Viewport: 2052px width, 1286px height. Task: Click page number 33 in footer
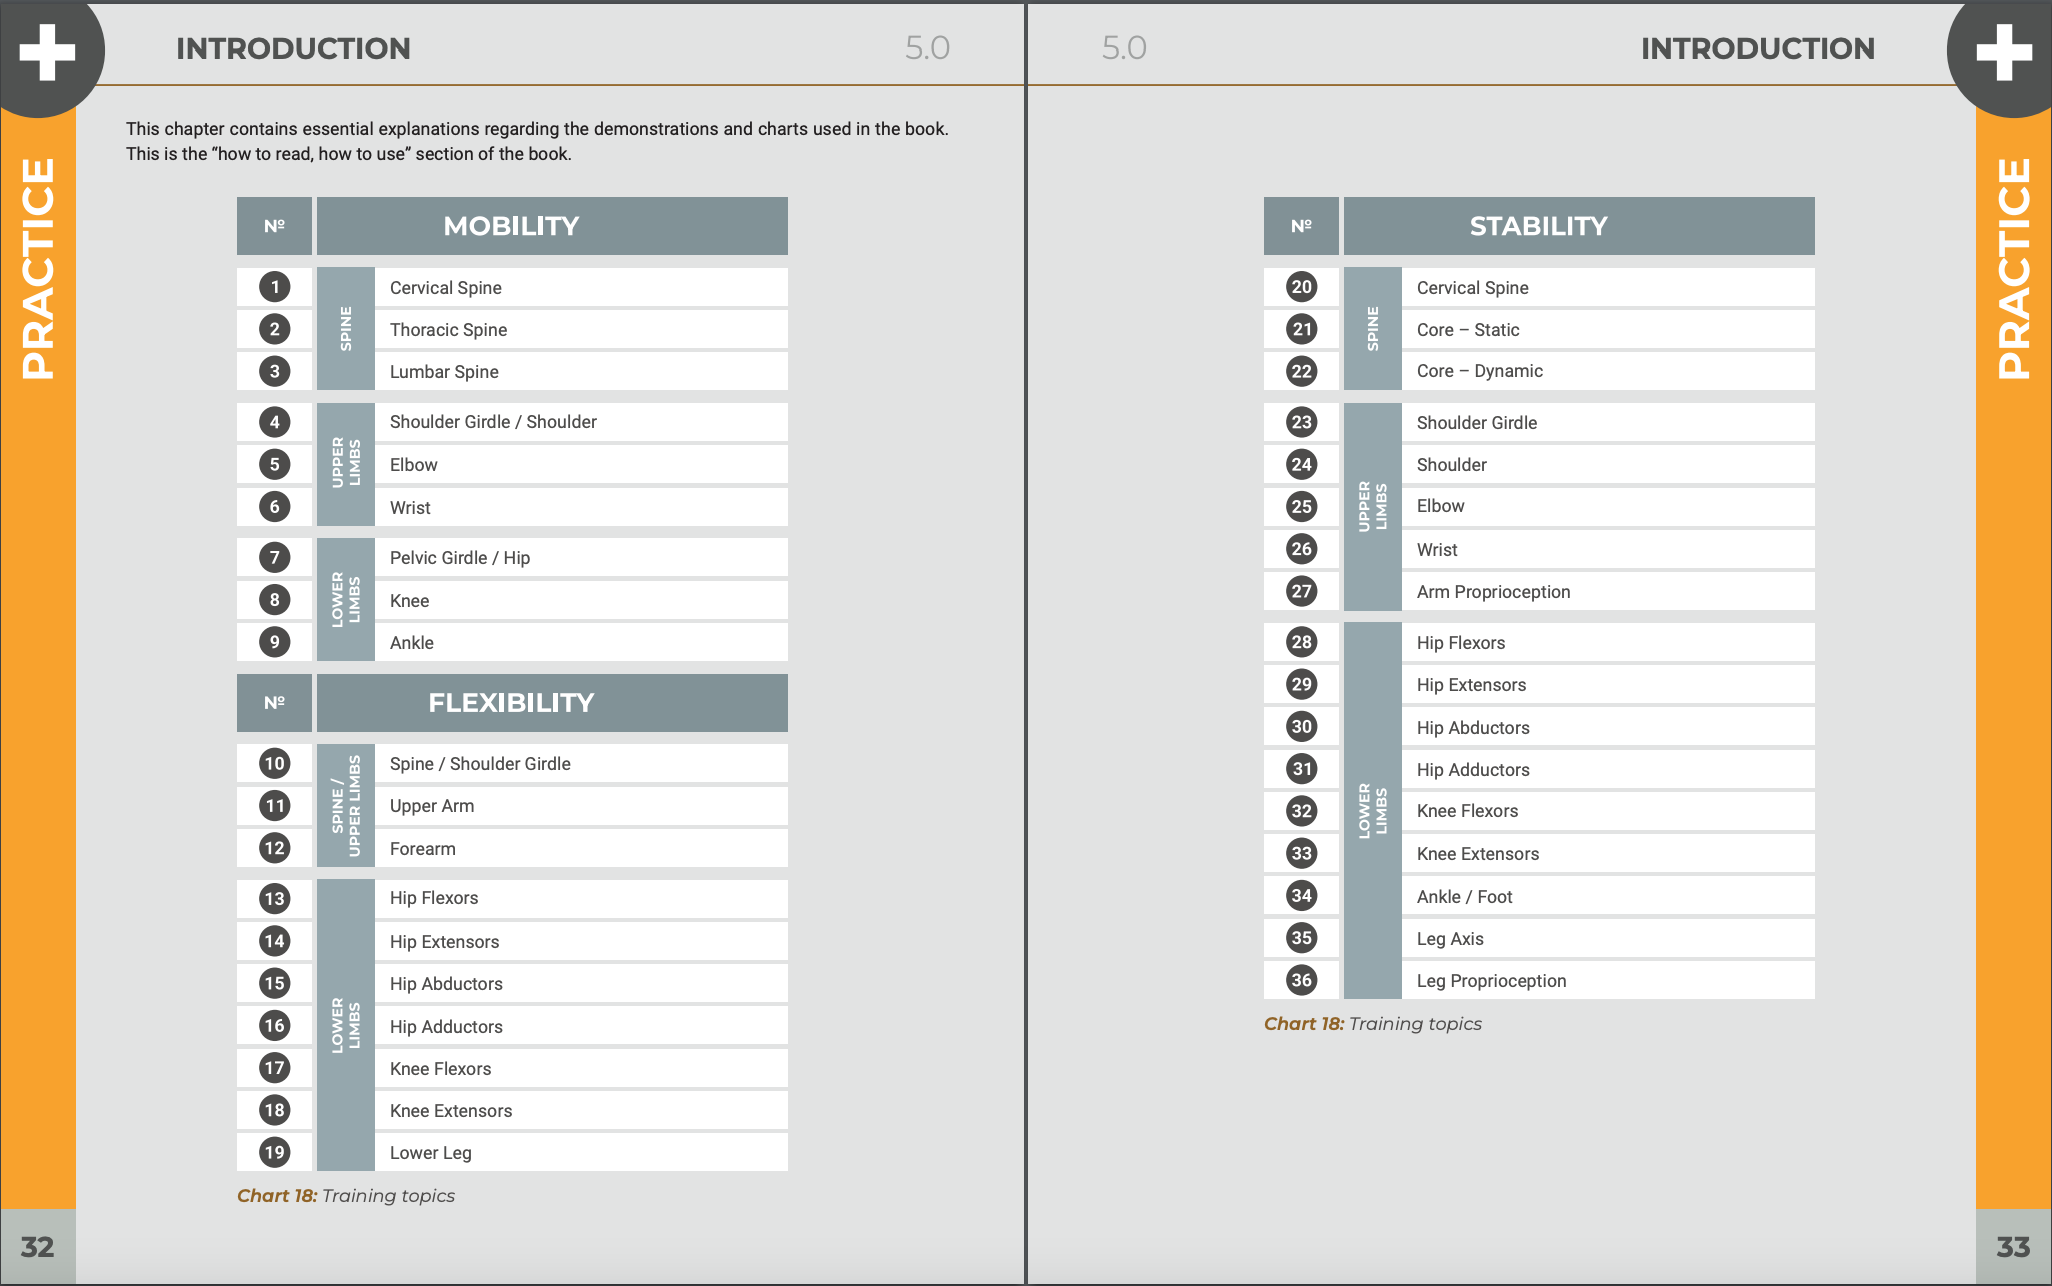click(x=2013, y=1247)
